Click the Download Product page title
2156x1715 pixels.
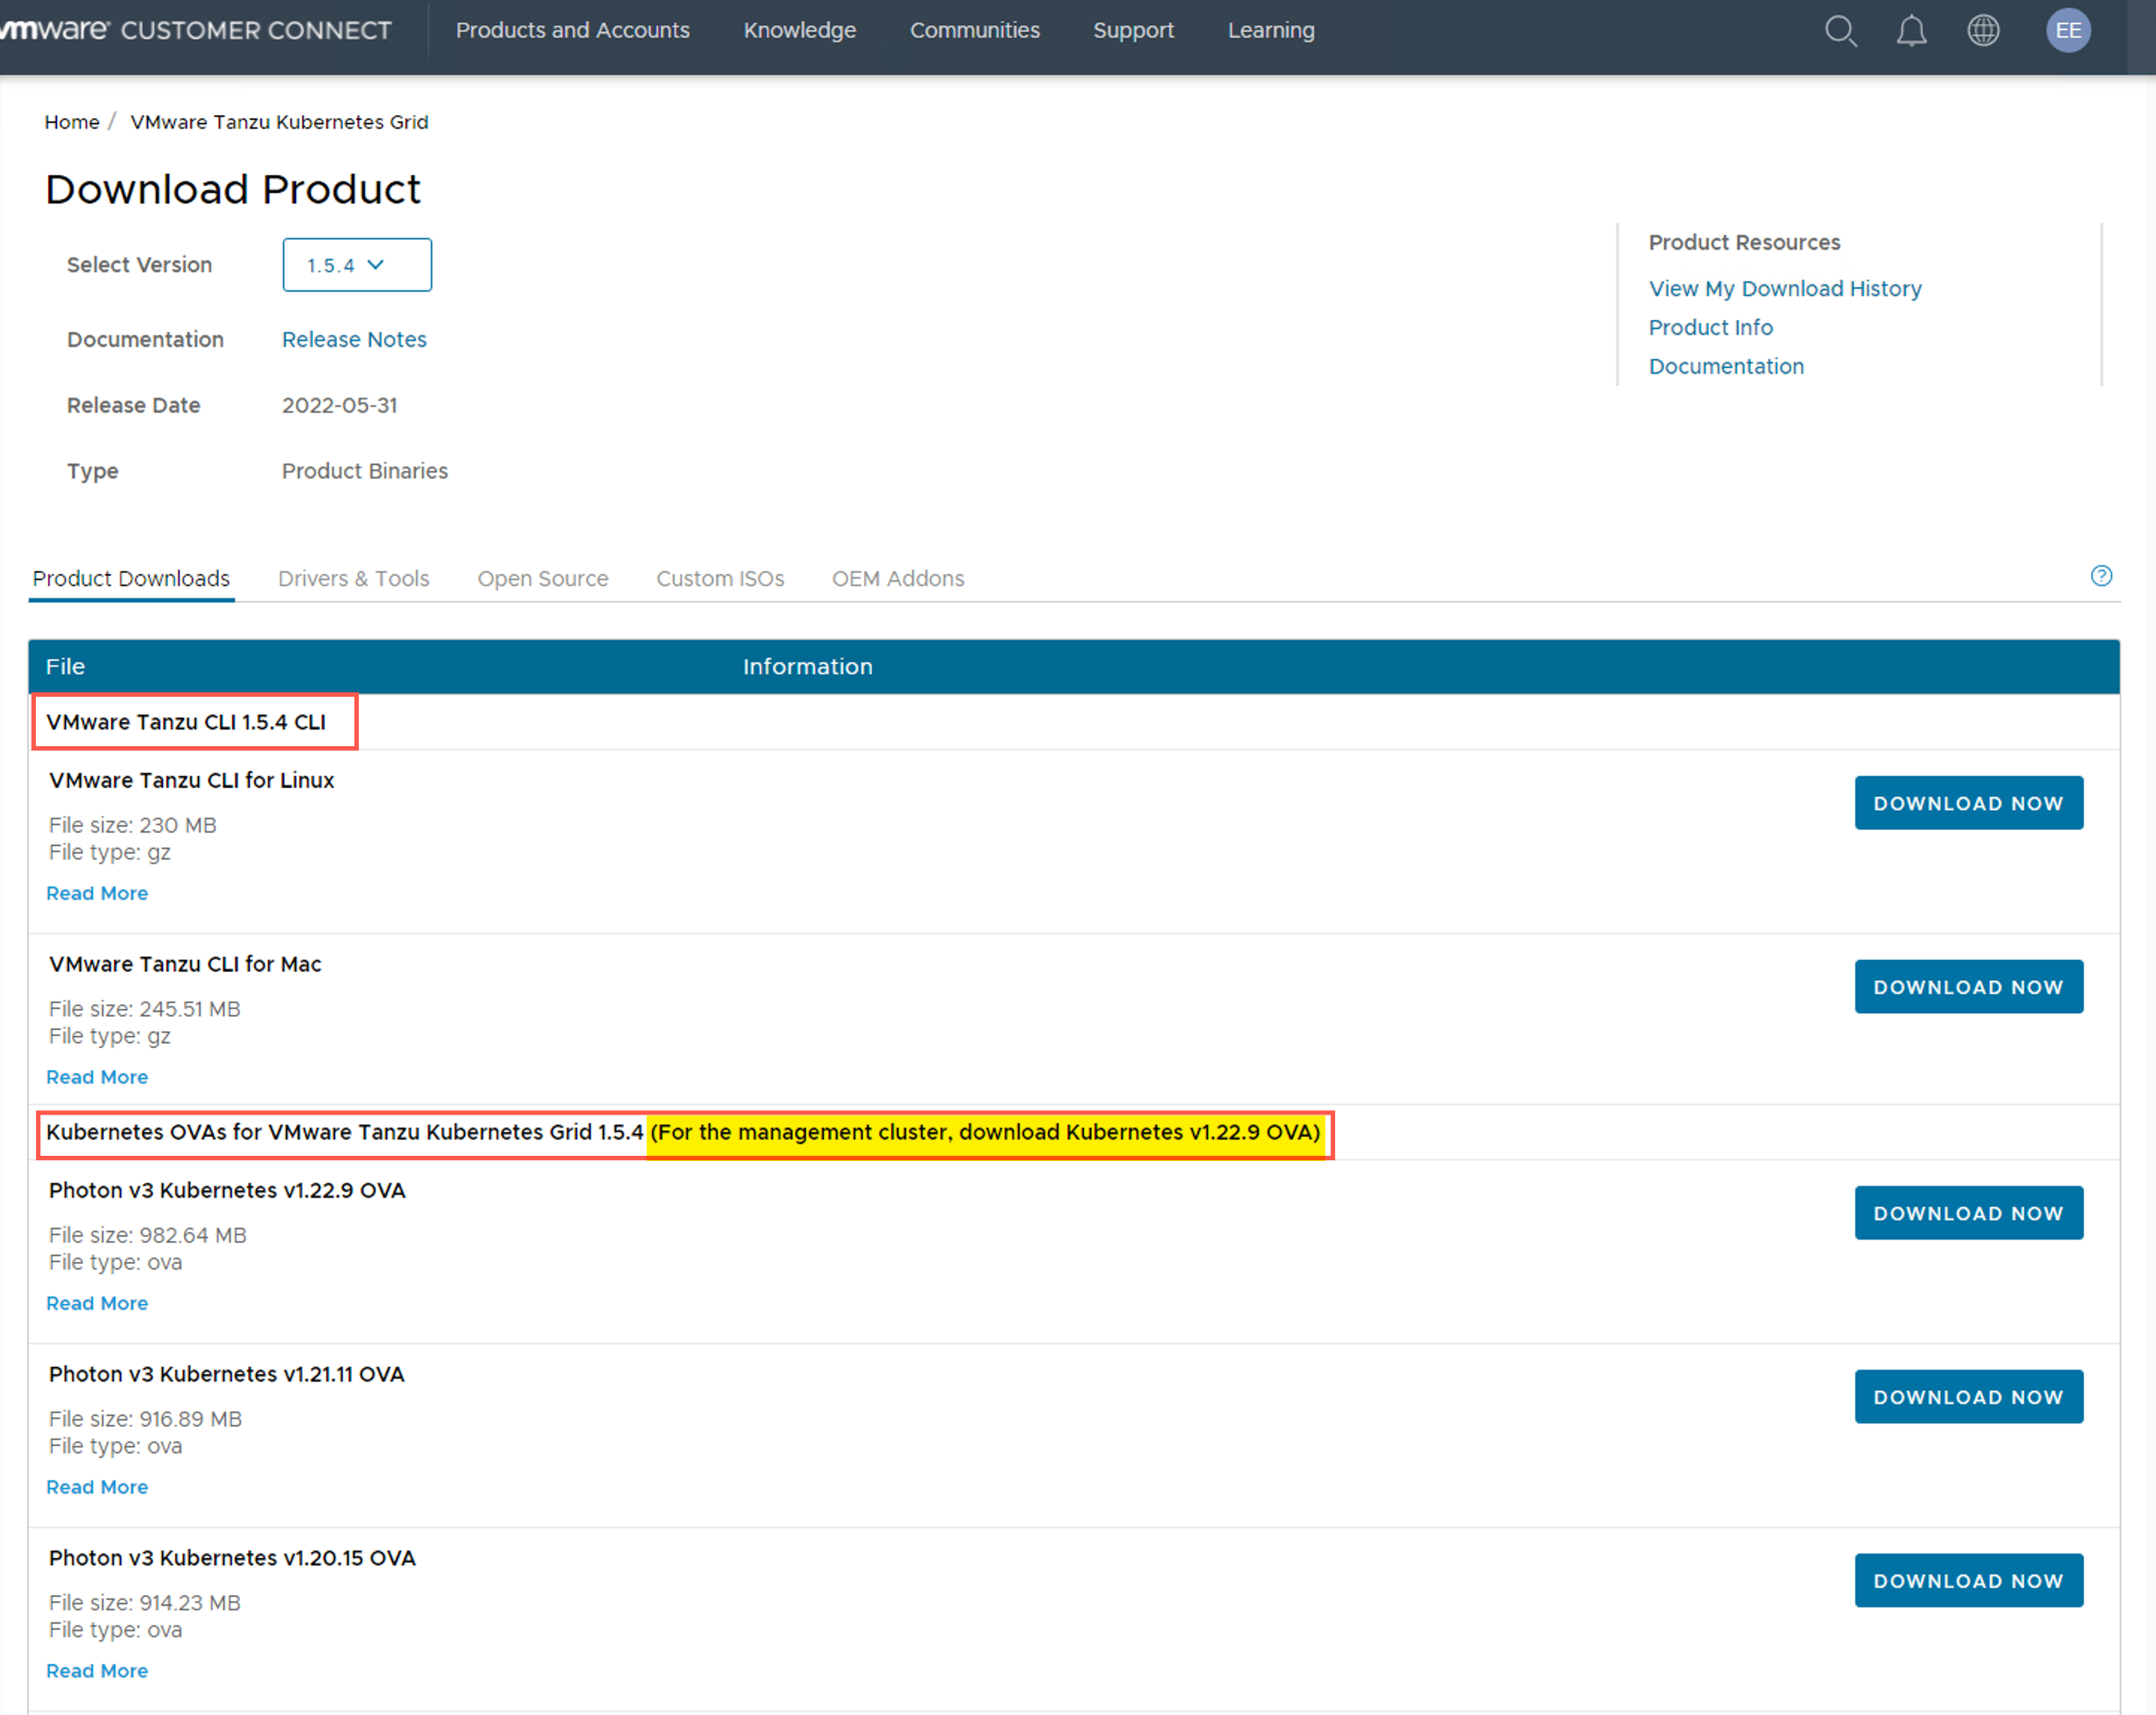[x=233, y=190]
